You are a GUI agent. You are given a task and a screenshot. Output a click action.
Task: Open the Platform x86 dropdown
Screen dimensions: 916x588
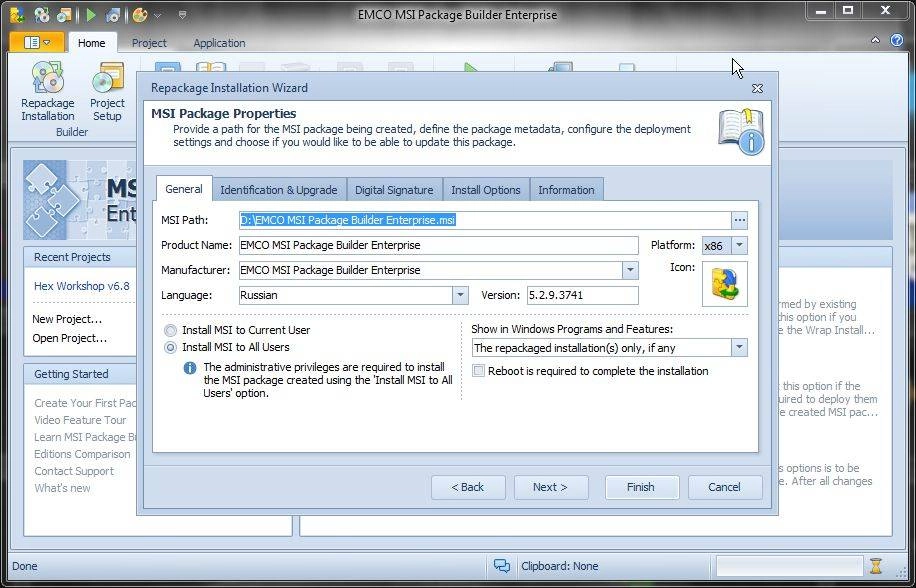(739, 245)
